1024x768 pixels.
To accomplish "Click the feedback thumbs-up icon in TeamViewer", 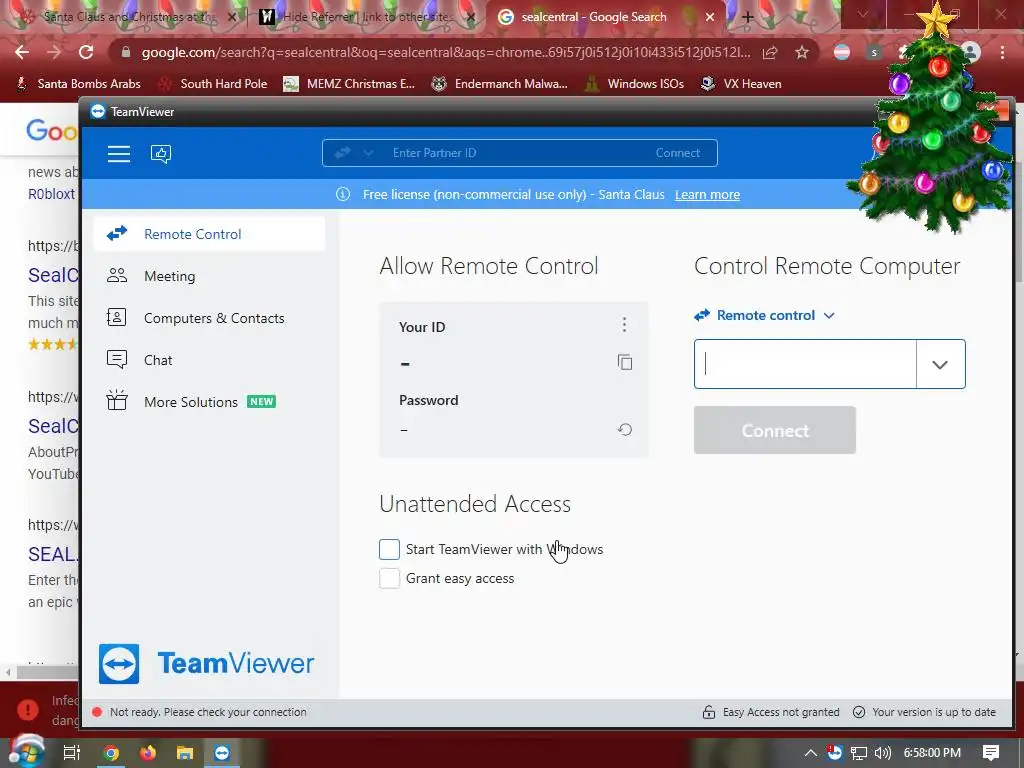I will (x=161, y=153).
